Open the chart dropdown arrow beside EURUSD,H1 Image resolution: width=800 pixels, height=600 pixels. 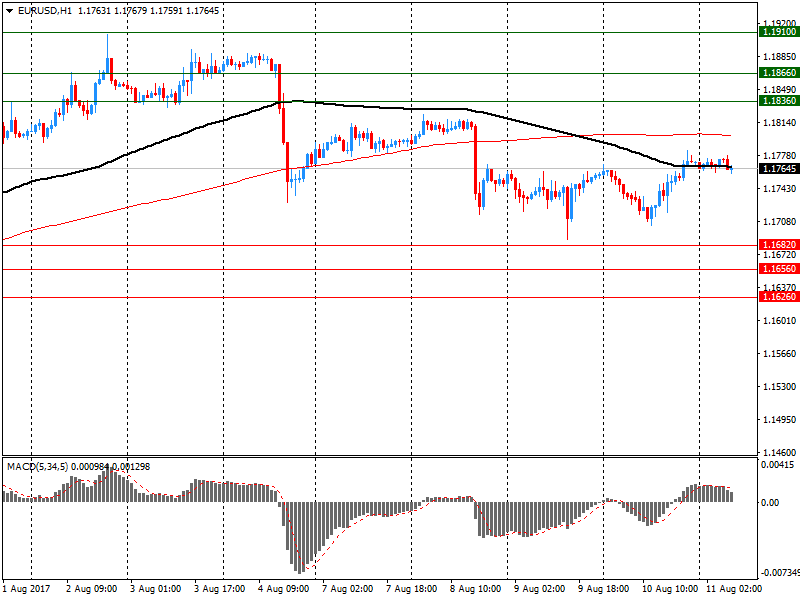[x=9, y=11]
